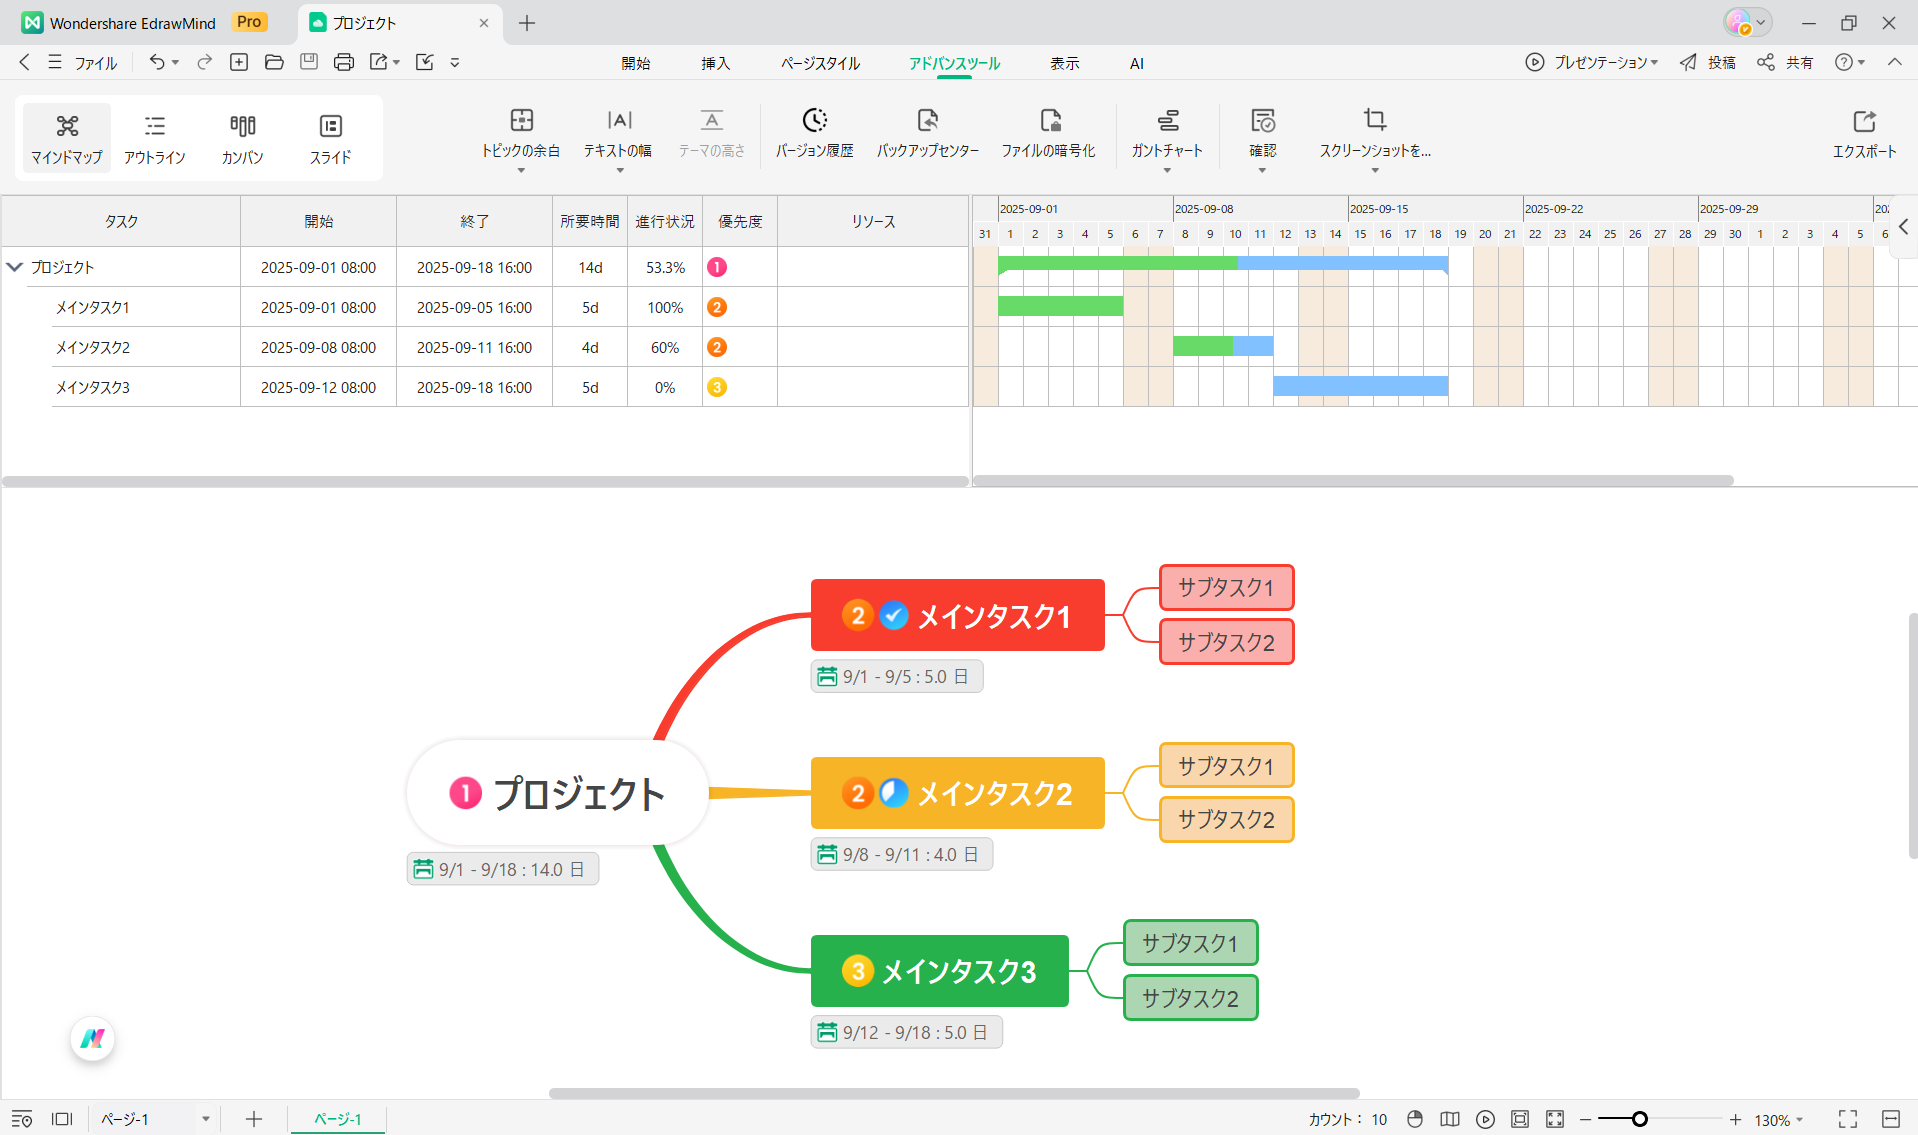Open the ページスタイル ribbon tab
This screenshot has height=1135, width=1918.
(819, 63)
